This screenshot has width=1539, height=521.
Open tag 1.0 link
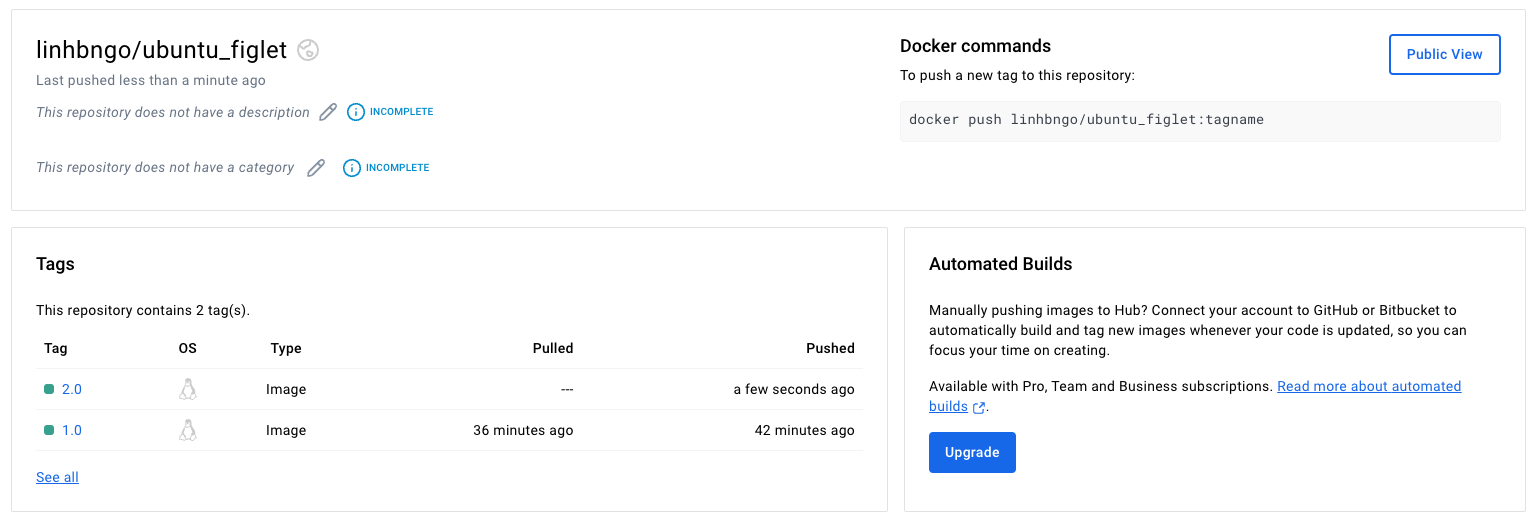pos(72,430)
